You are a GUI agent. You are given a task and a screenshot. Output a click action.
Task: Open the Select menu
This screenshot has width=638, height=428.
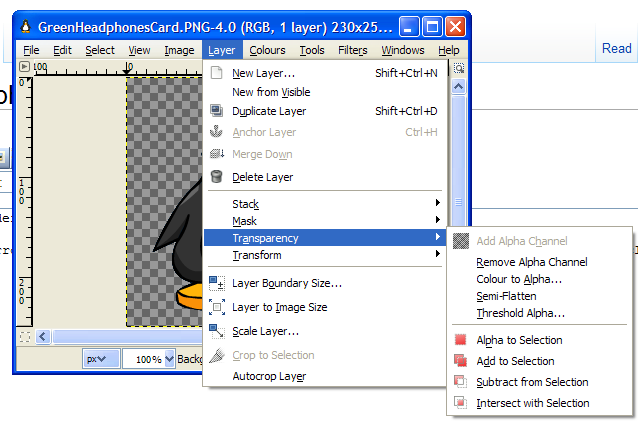point(100,50)
